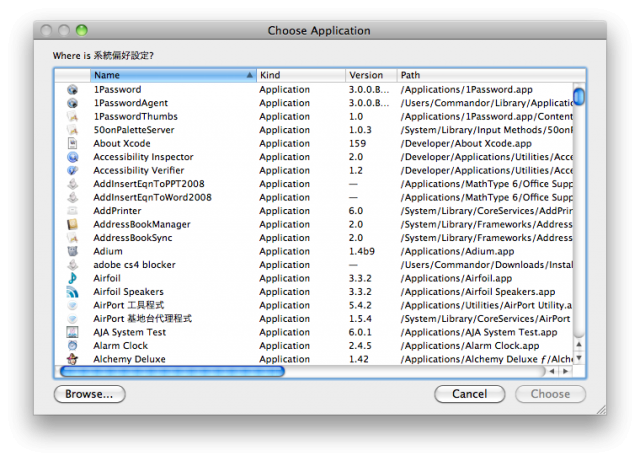Click the AirPort 基地台代理程式 row icon

(73, 318)
